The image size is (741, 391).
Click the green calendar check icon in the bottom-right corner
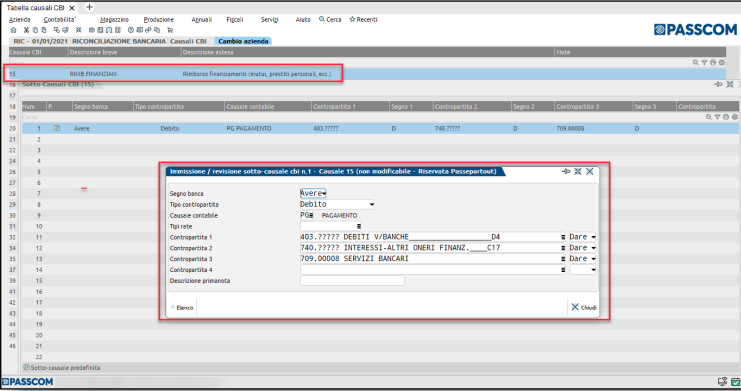click(735, 382)
